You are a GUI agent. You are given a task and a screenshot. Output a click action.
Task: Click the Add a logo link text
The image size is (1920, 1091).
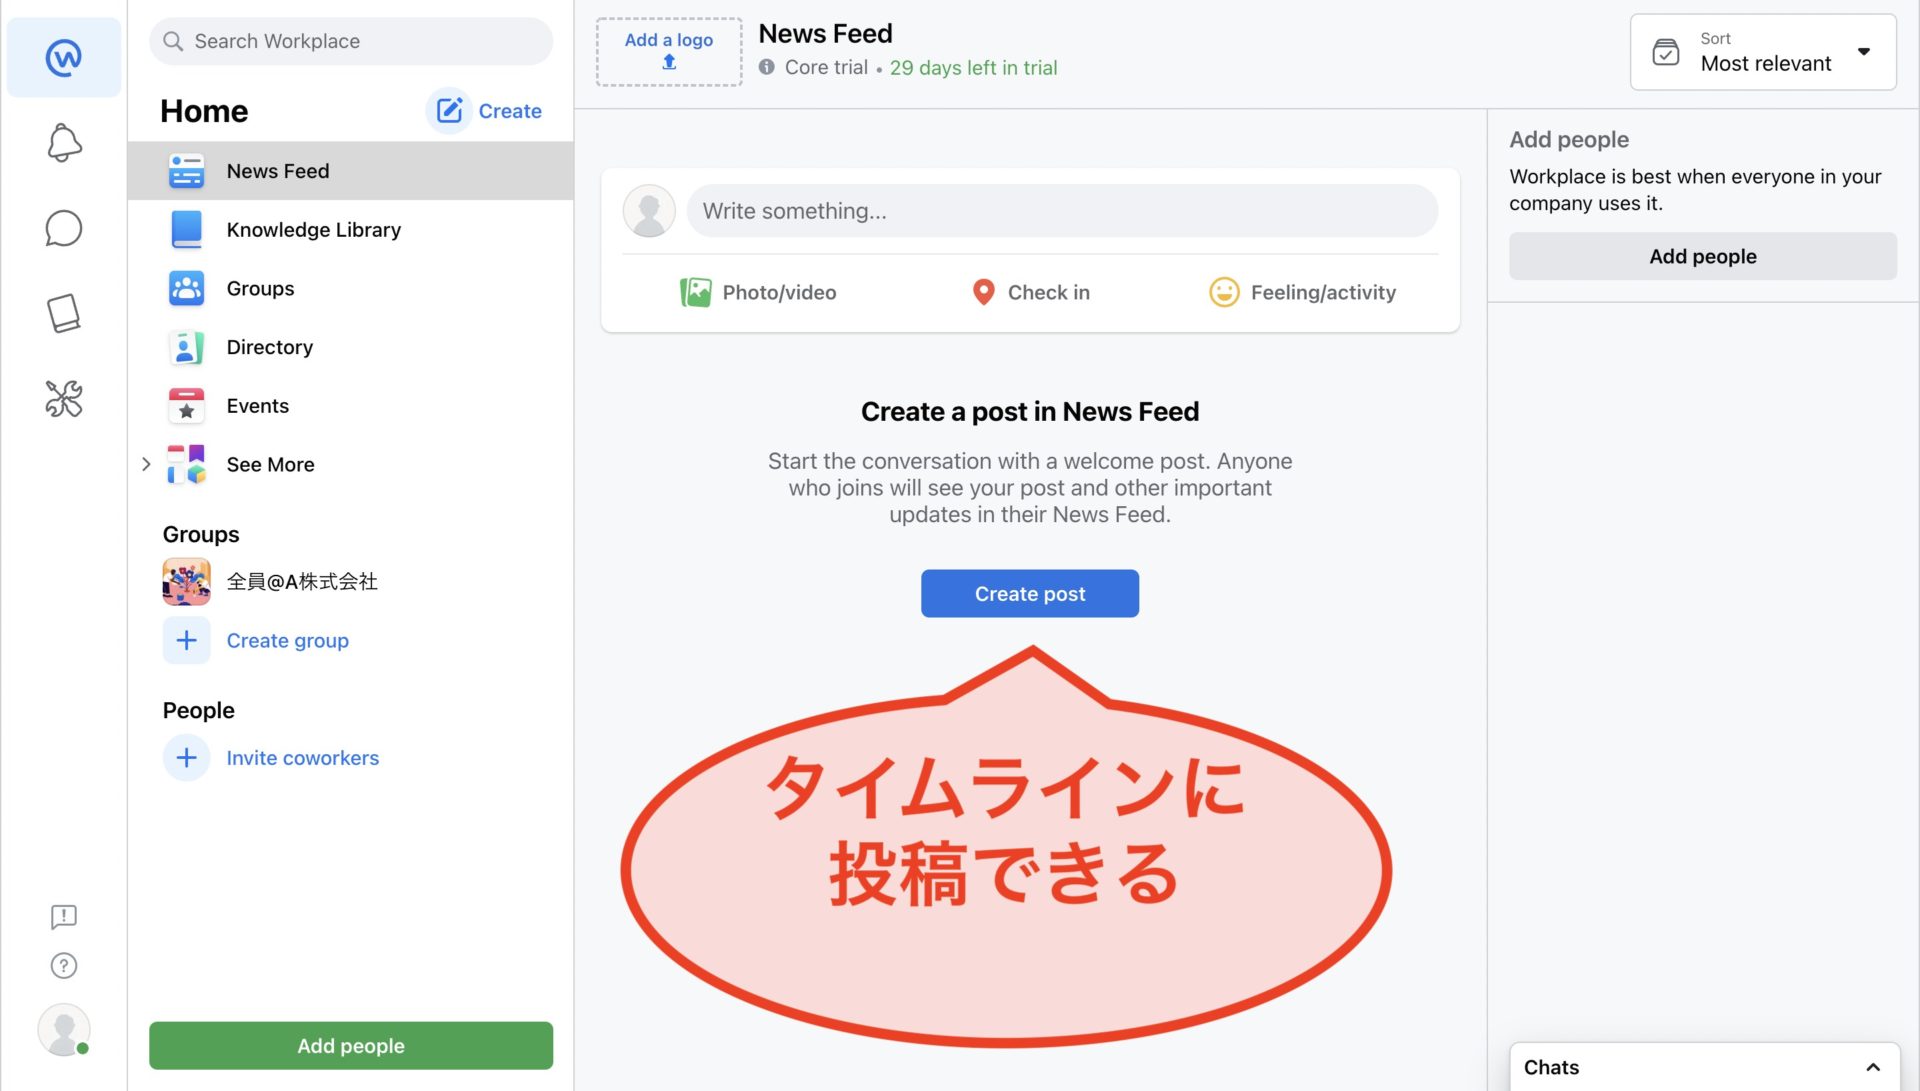pos(668,40)
